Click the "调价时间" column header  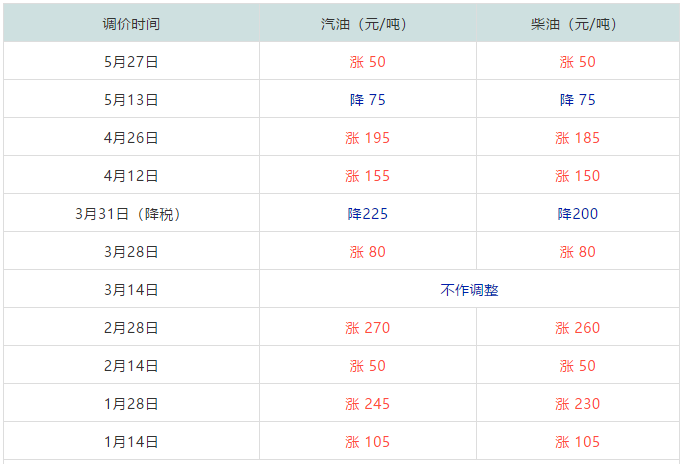pyautogui.click(x=131, y=24)
